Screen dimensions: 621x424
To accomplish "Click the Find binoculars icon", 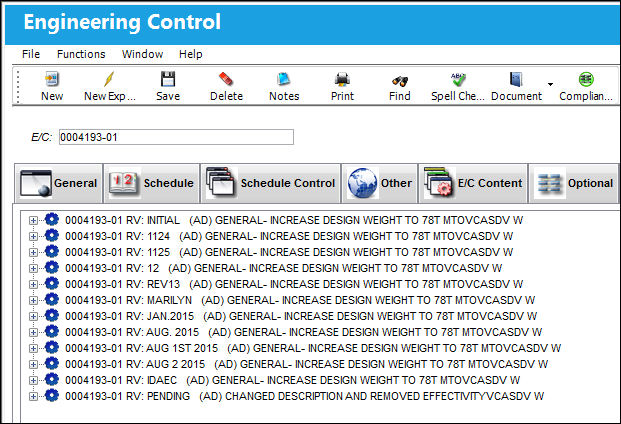I will (x=400, y=81).
